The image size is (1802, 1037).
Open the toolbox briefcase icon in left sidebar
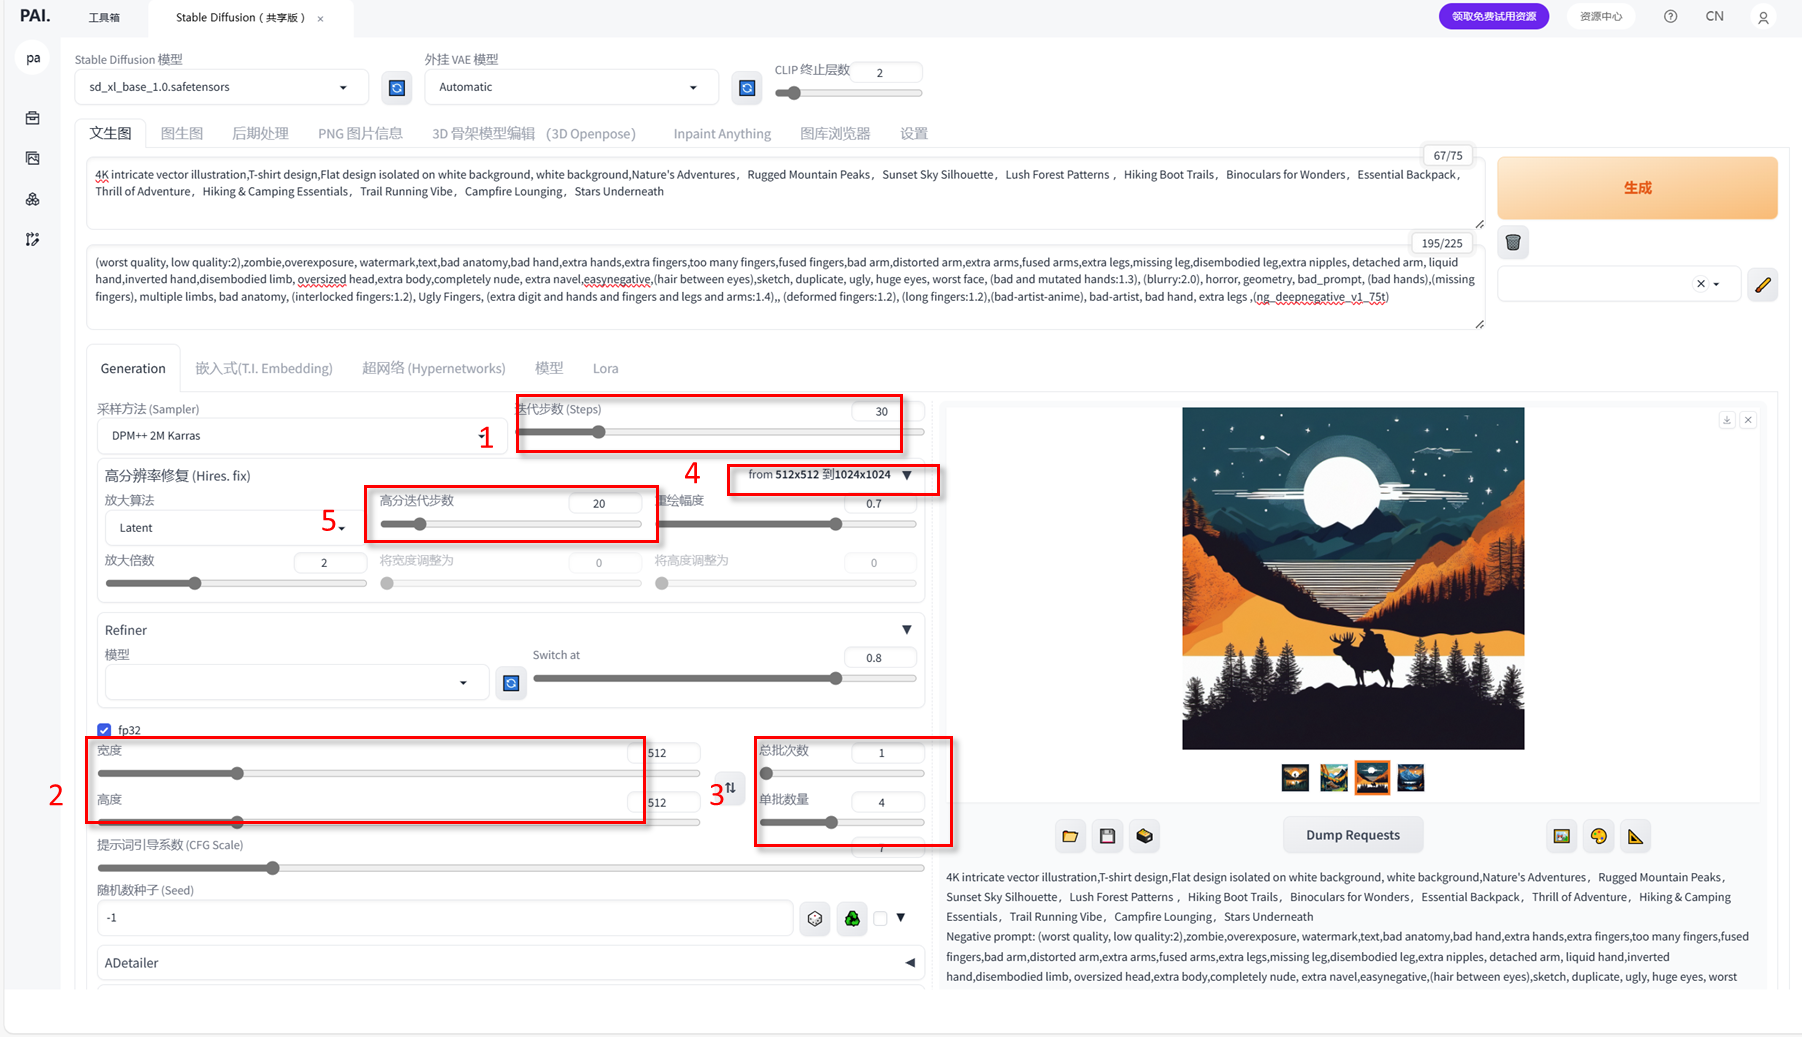pyautogui.click(x=33, y=118)
